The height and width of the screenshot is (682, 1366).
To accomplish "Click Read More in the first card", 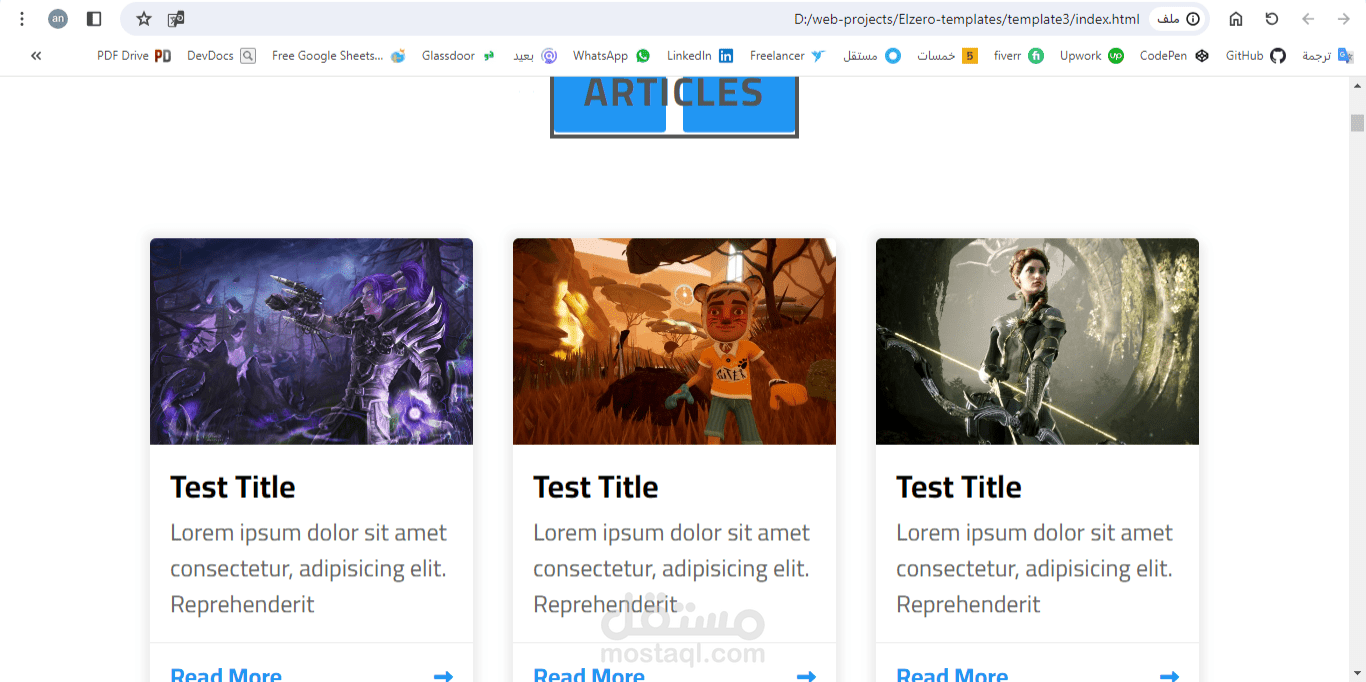I will click(226, 675).
